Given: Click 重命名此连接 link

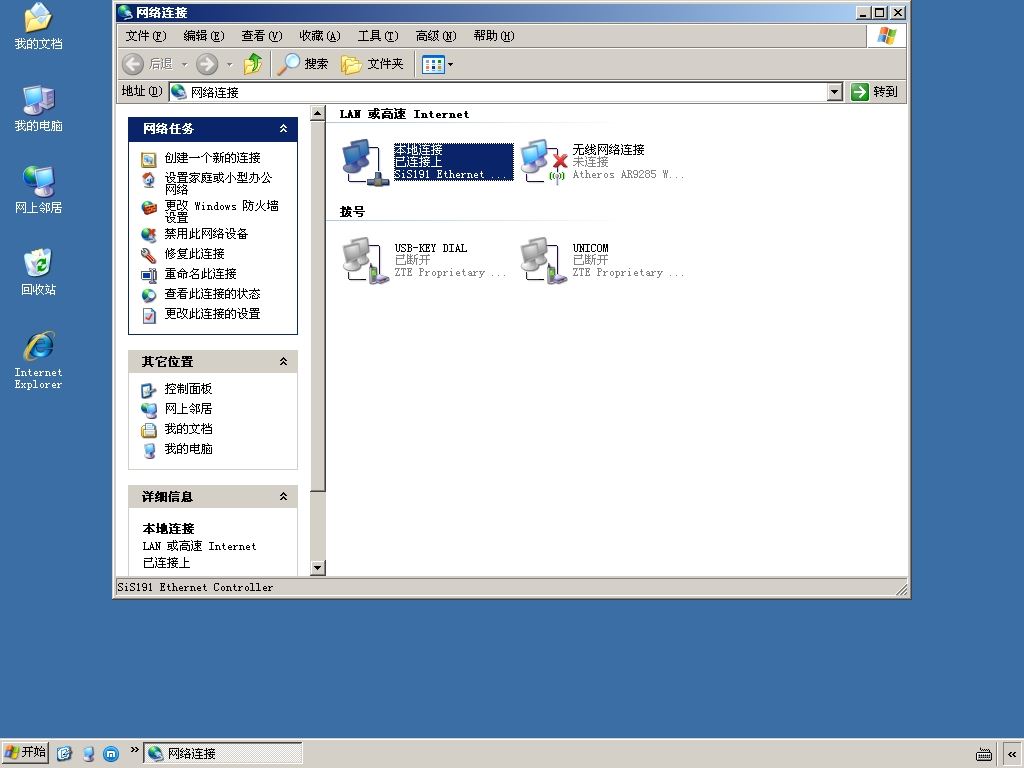Looking at the screenshot, I should [x=200, y=274].
